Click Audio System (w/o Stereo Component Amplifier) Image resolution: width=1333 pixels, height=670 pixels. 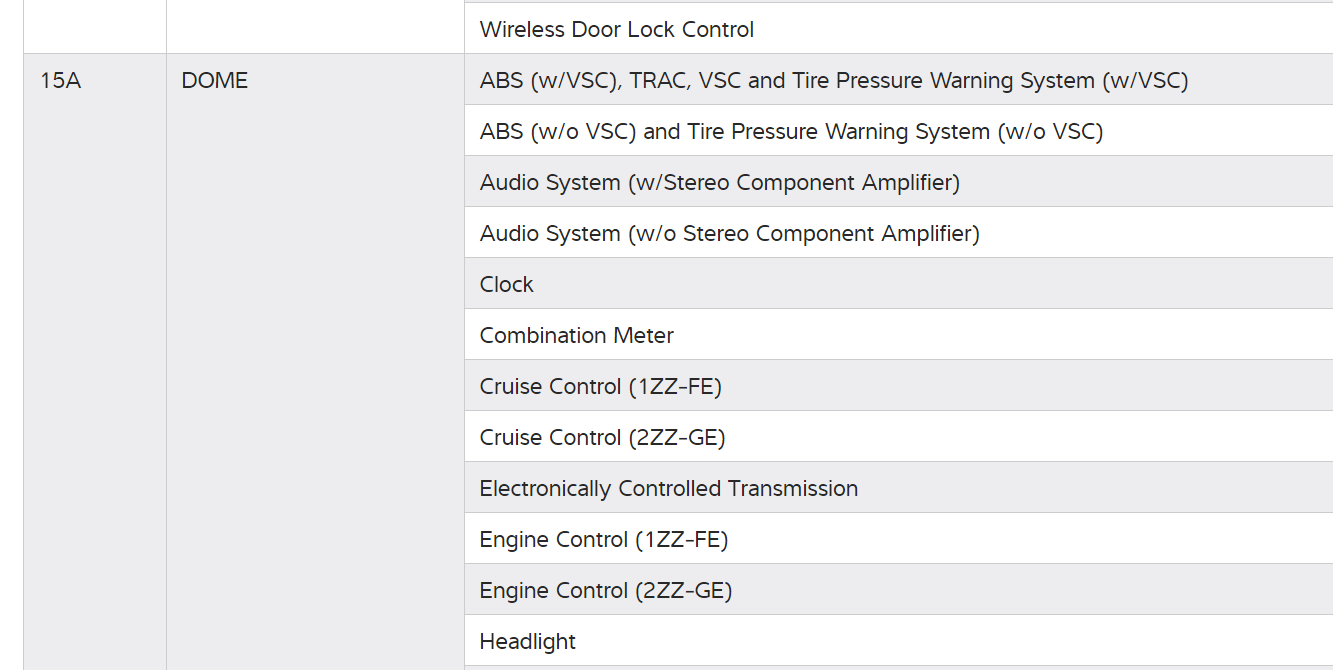pos(729,234)
